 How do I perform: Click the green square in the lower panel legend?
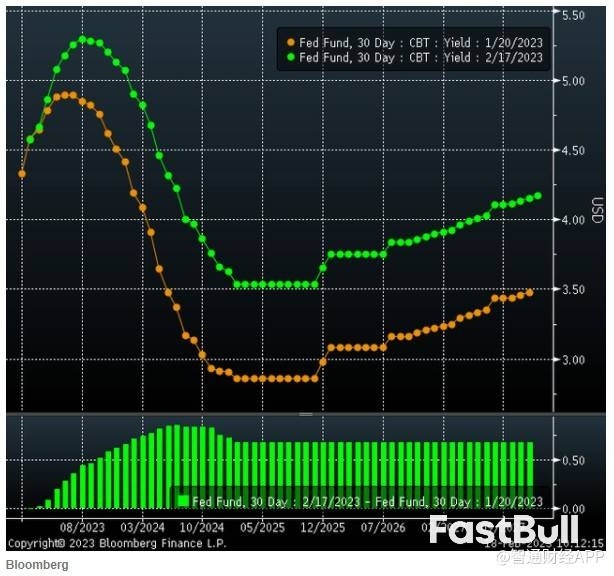pos(183,500)
